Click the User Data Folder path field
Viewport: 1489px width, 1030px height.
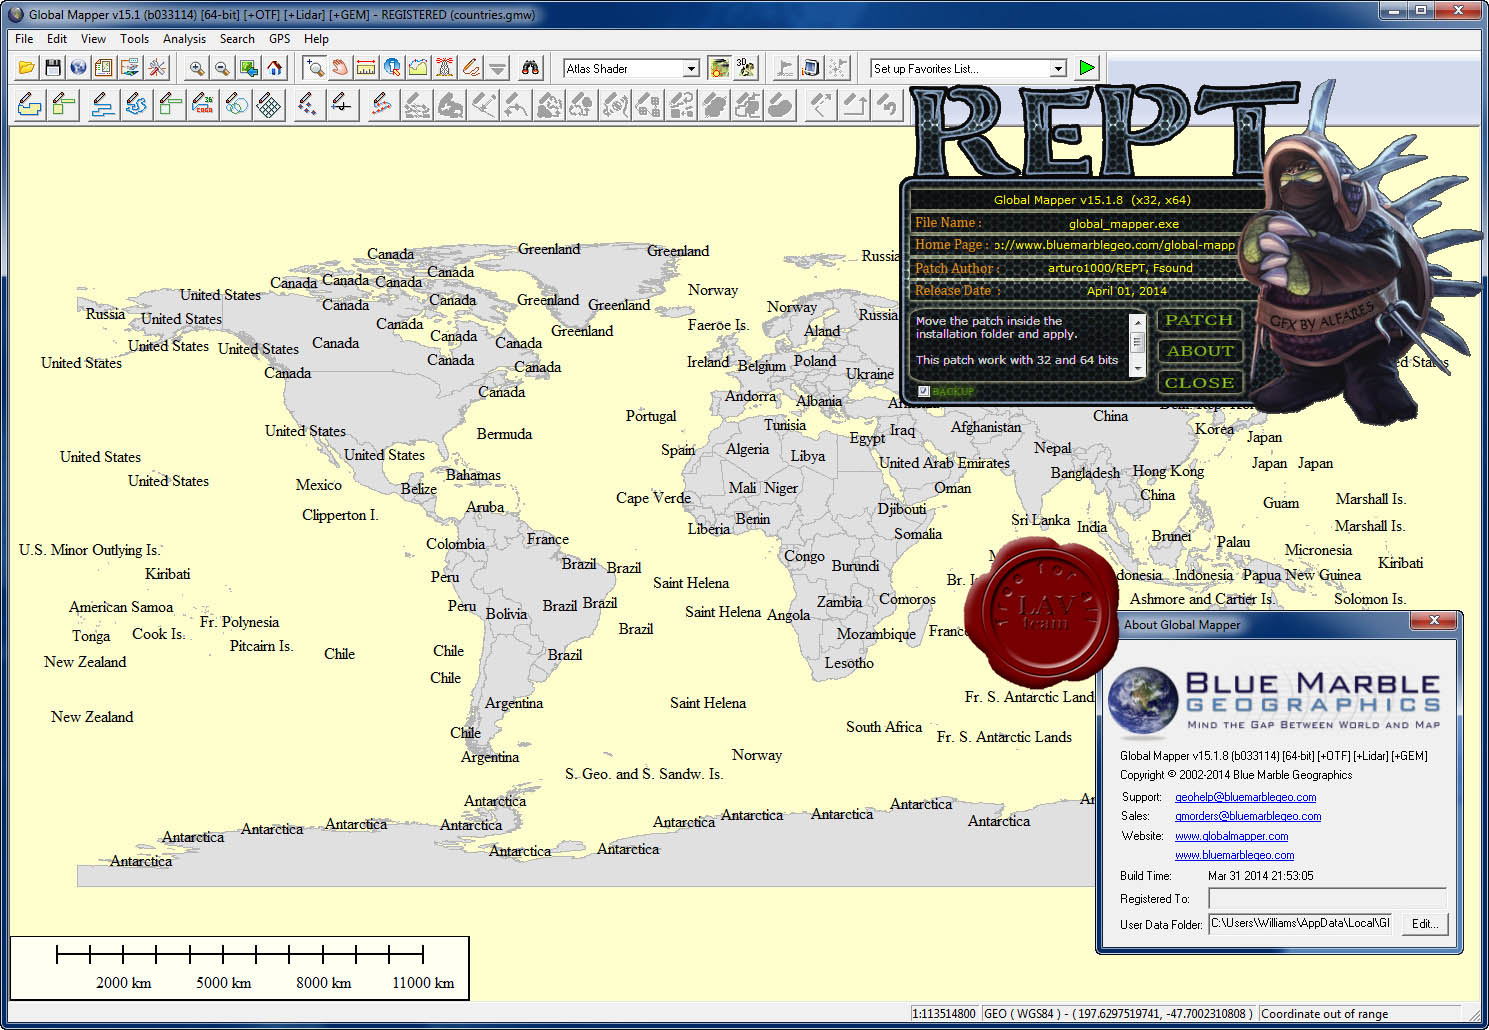tap(1301, 923)
